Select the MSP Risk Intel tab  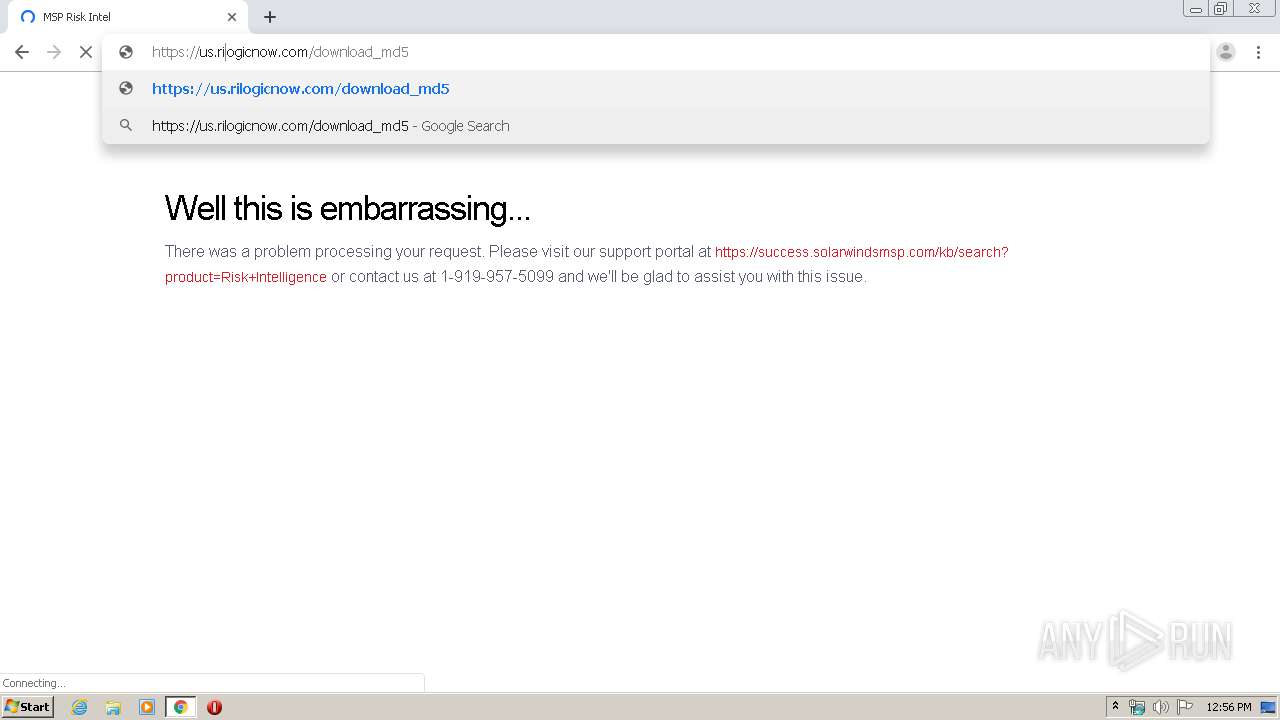pos(128,17)
